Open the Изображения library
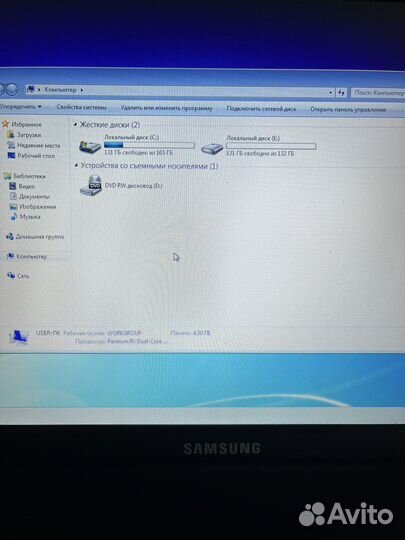 coord(38,207)
